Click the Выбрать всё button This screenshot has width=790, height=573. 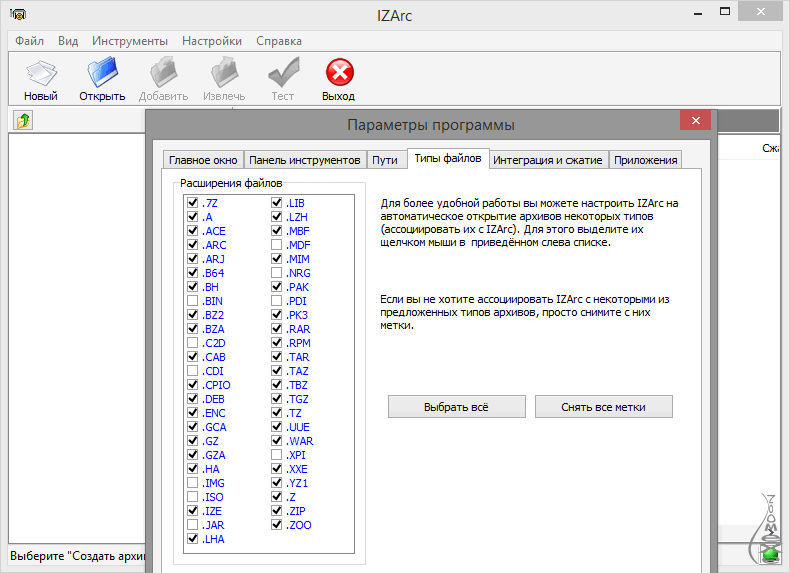tap(456, 407)
